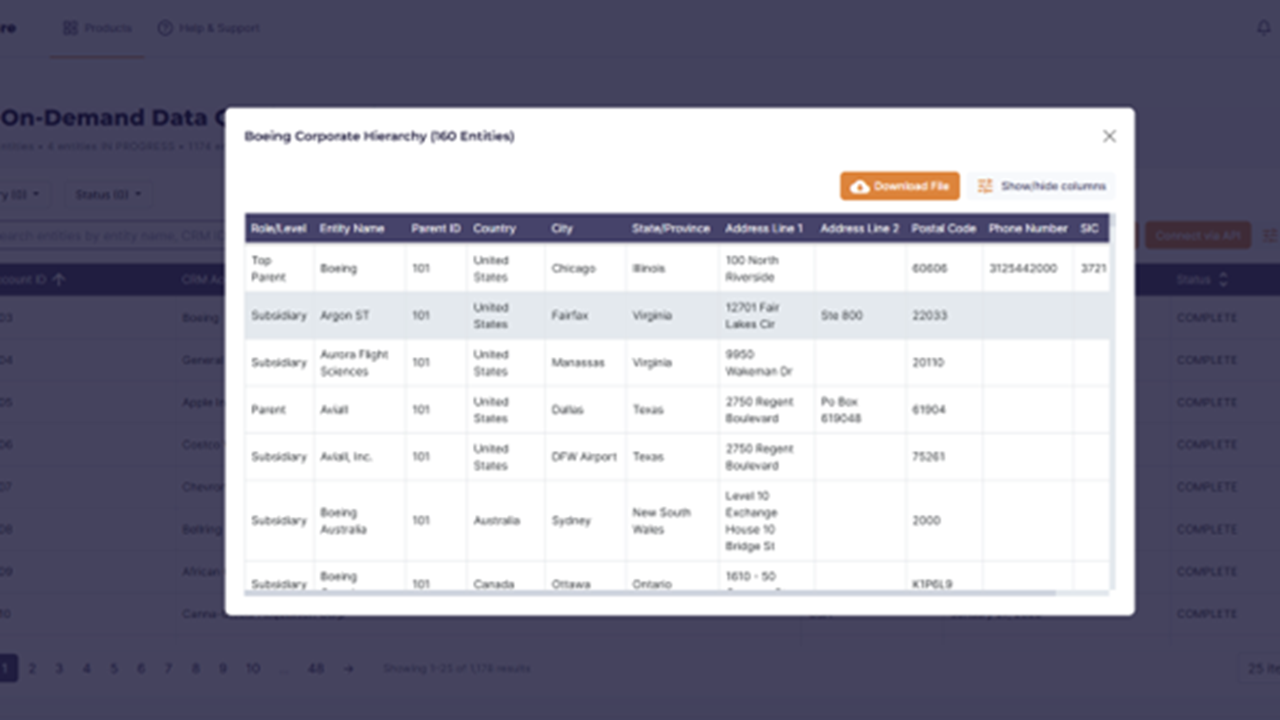Close the Boeing Corporate Hierarchy dialog
1280x720 pixels.
[1109, 136]
